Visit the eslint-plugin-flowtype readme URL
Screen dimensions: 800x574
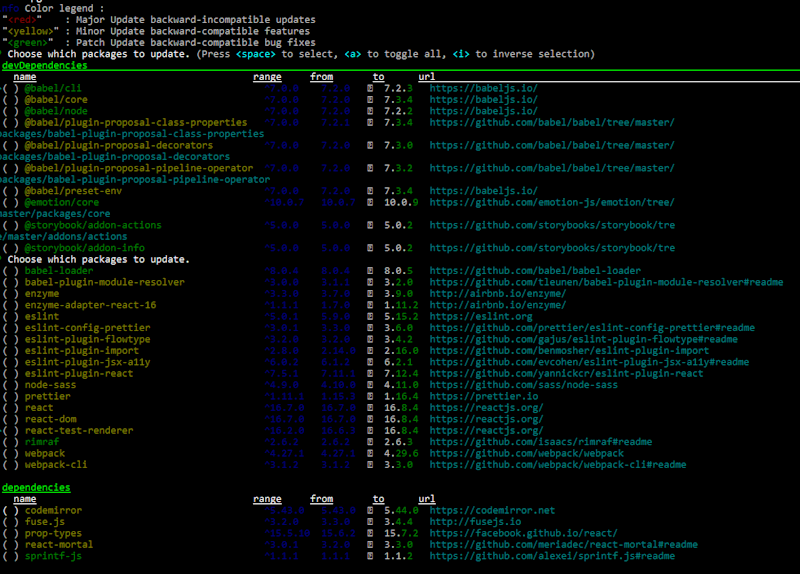[583, 339]
